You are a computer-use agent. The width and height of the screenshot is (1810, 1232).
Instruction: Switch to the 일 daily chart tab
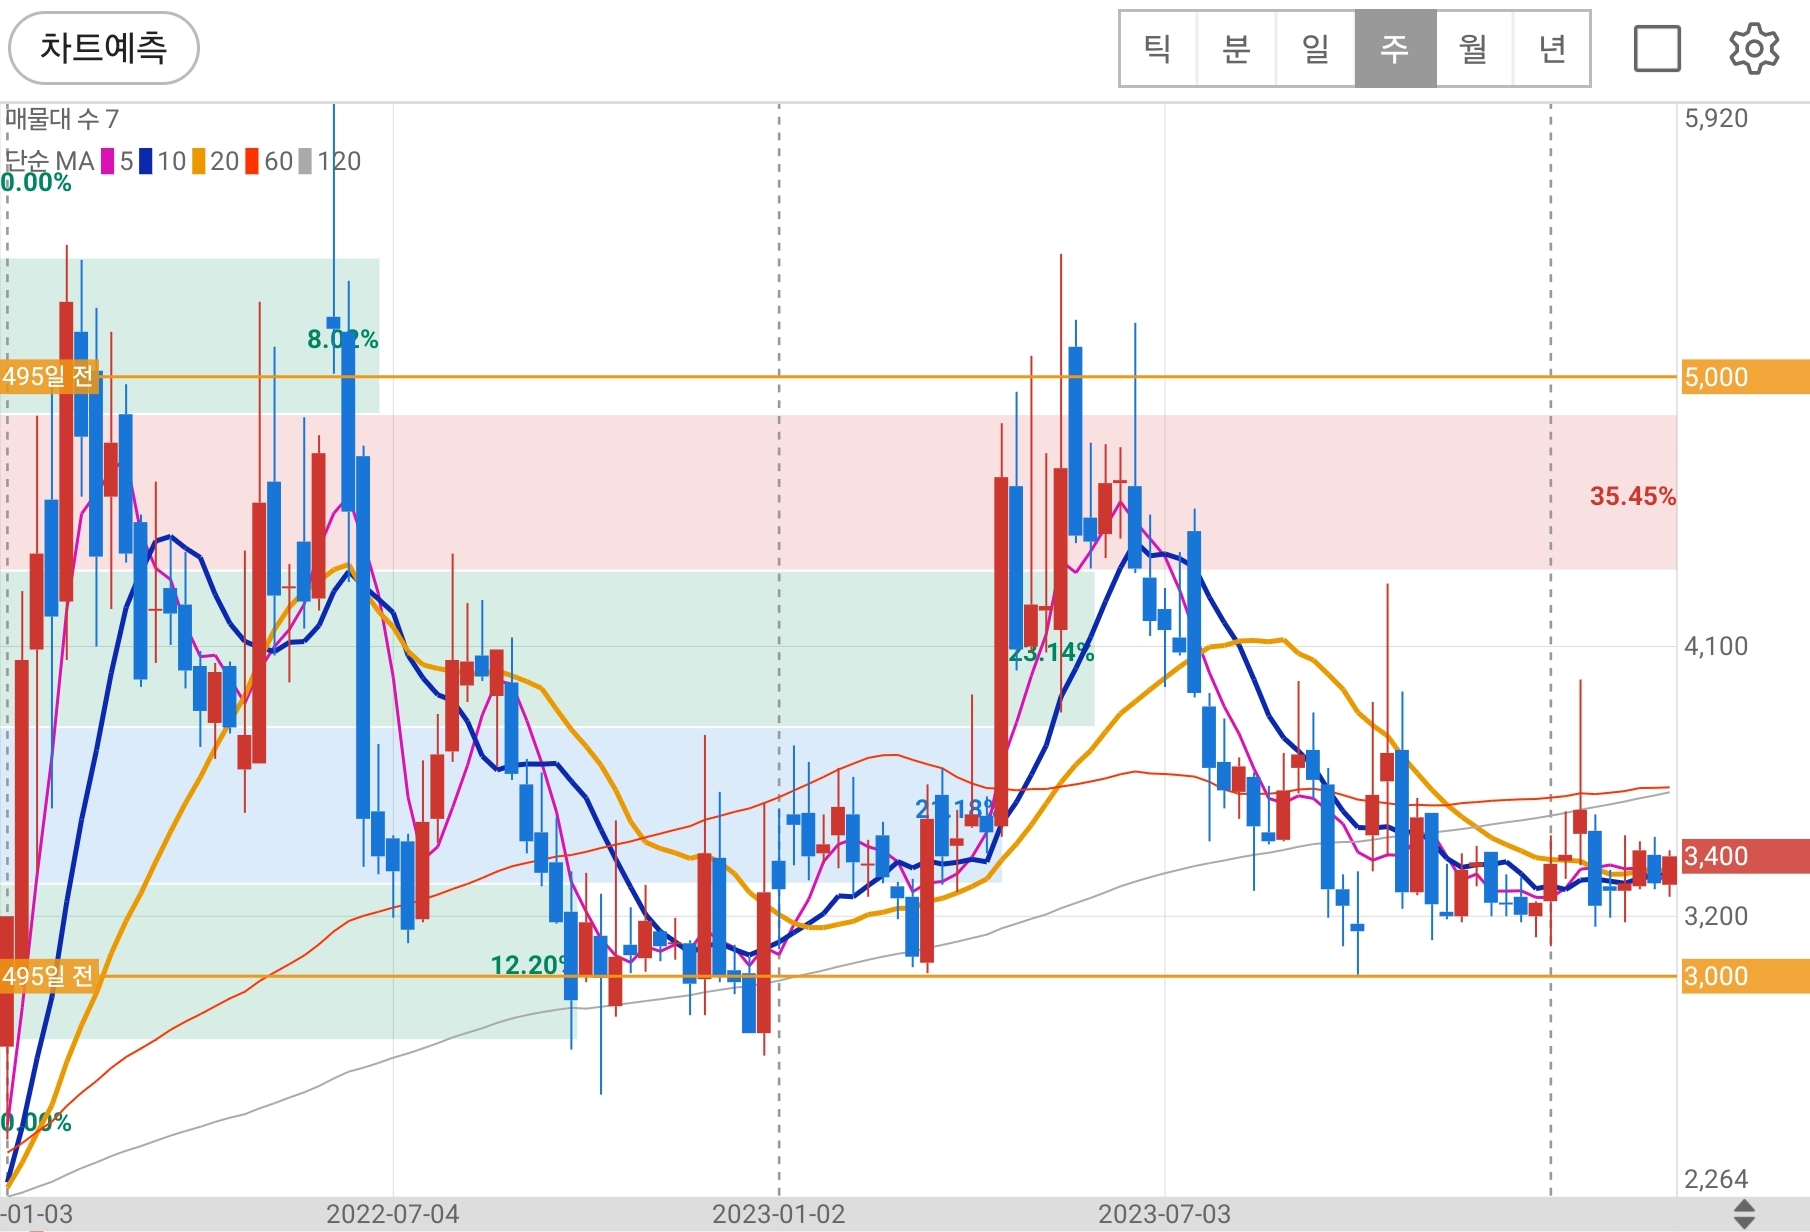1316,49
